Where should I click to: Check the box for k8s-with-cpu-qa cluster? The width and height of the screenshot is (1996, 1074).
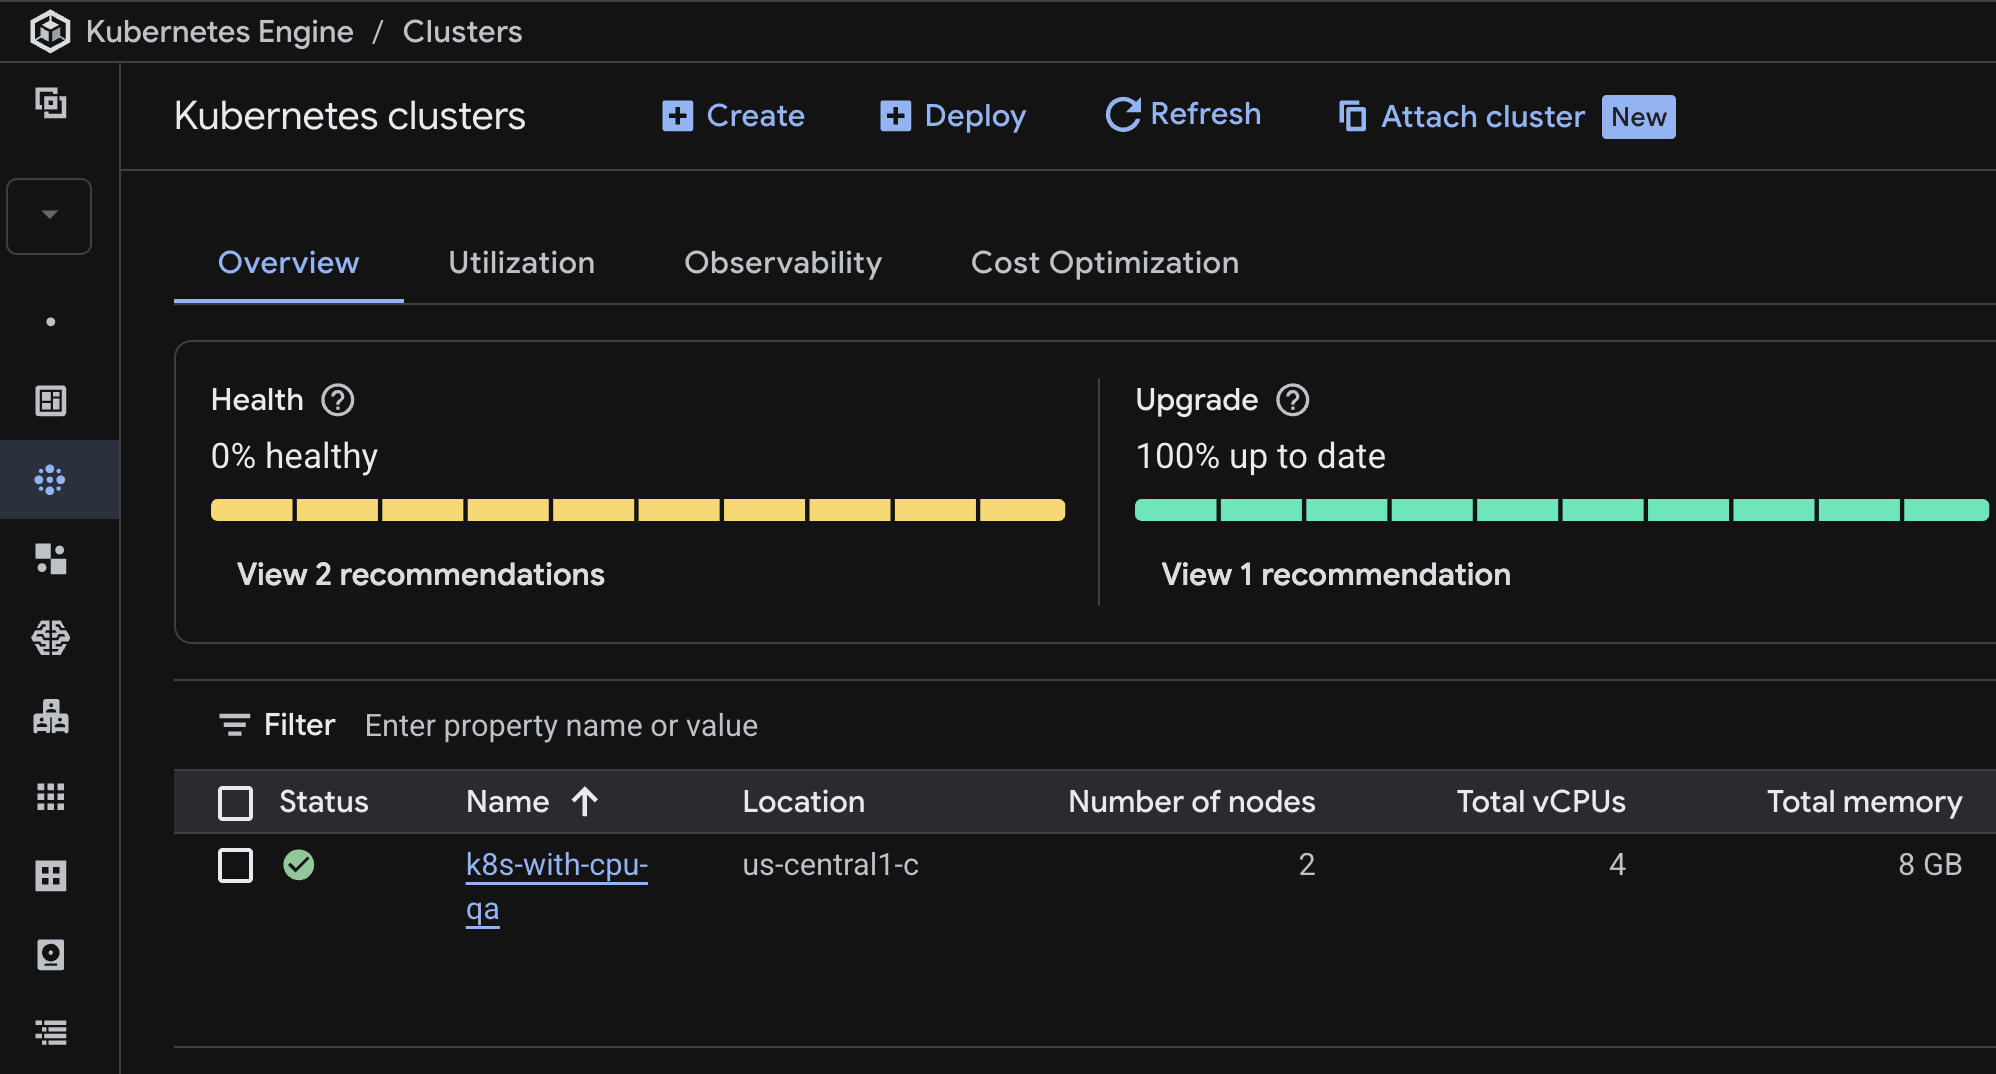[x=236, y=865]
